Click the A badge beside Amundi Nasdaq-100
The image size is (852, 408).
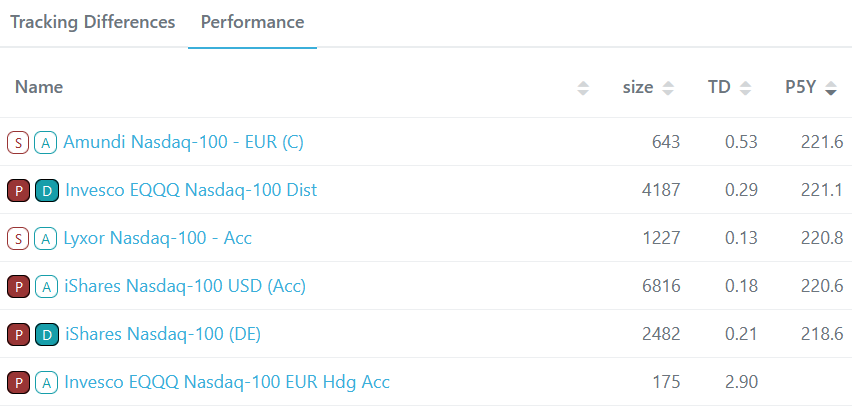(x=45, y=142)
